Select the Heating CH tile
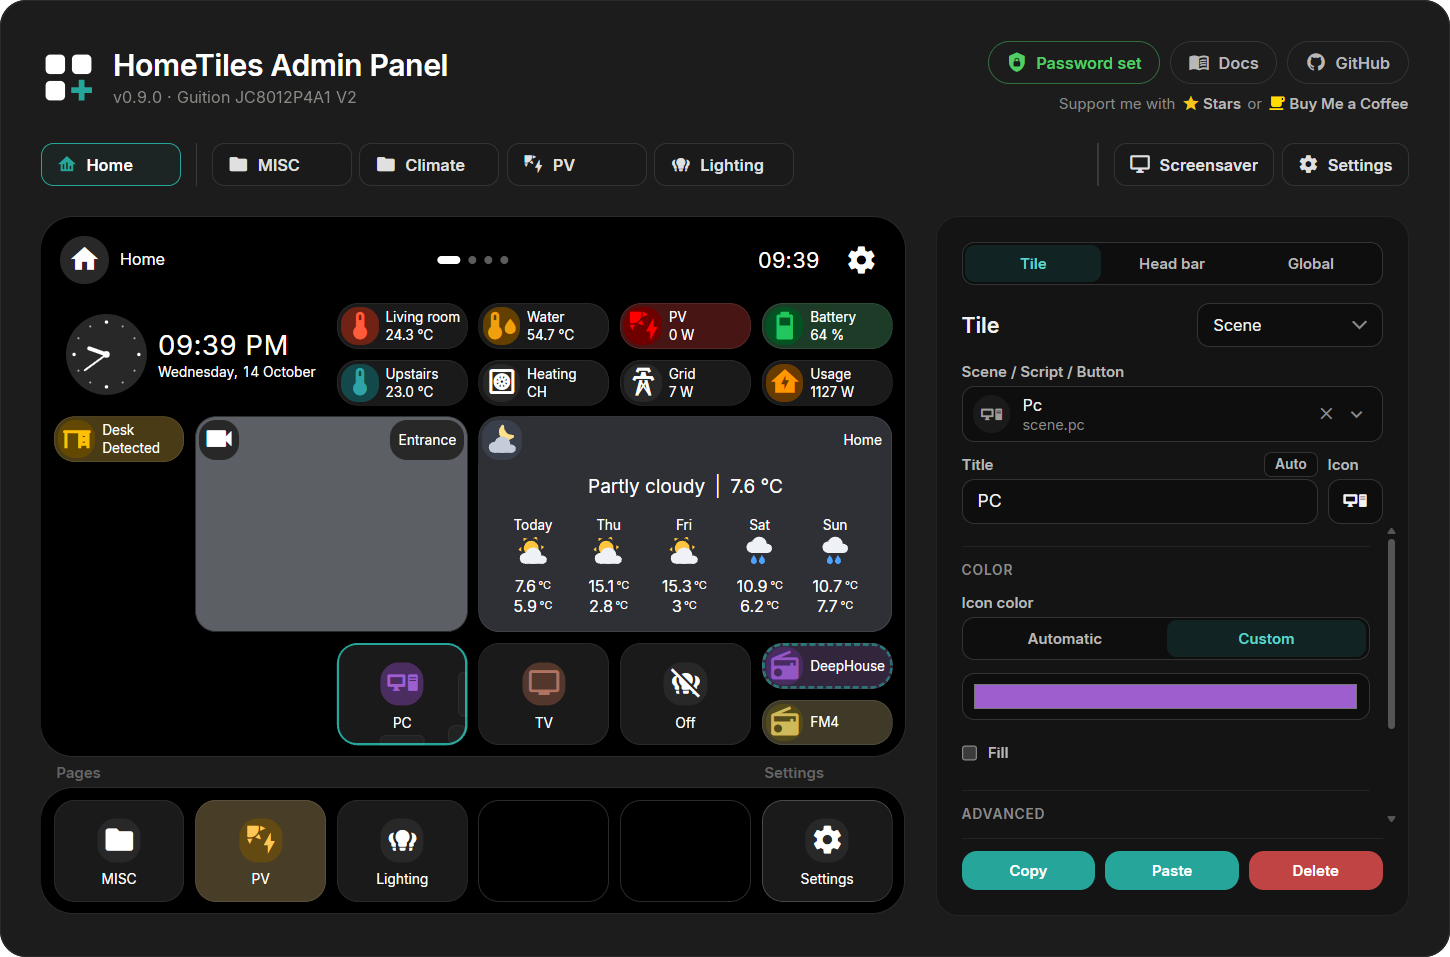1450x957 pixels. point(544,383)
